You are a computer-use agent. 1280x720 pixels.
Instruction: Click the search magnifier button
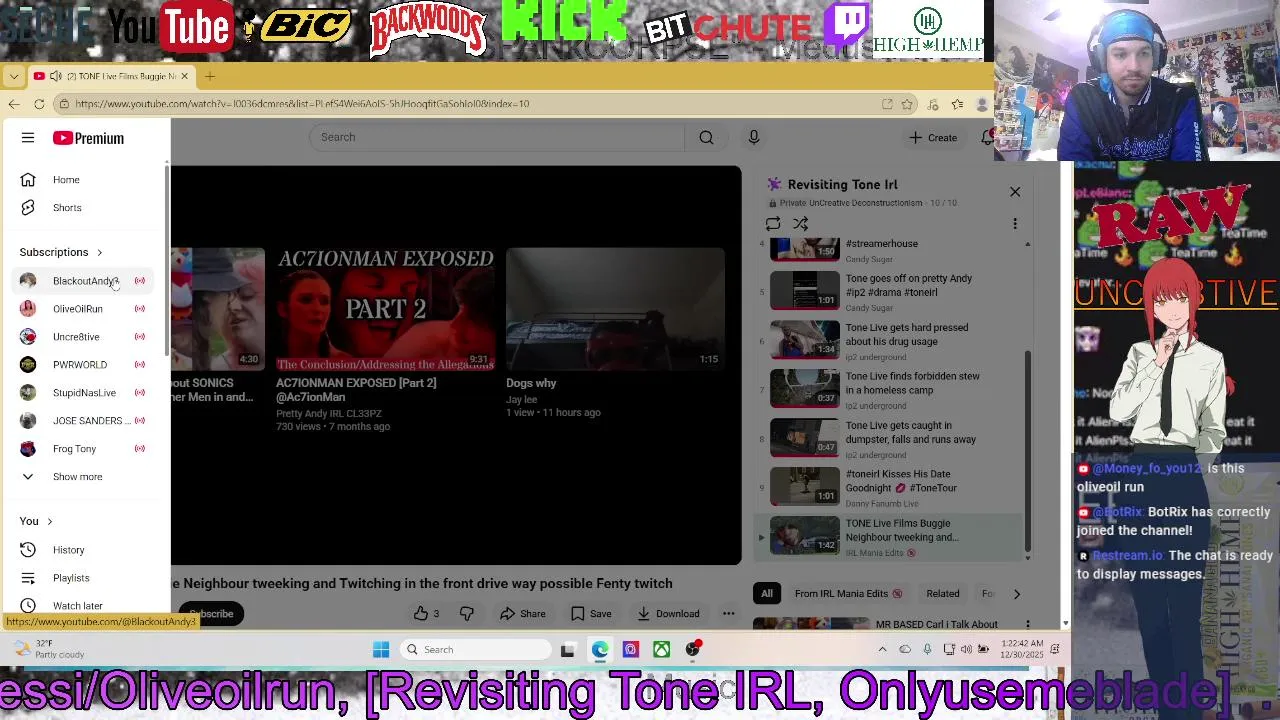(706, 137)
